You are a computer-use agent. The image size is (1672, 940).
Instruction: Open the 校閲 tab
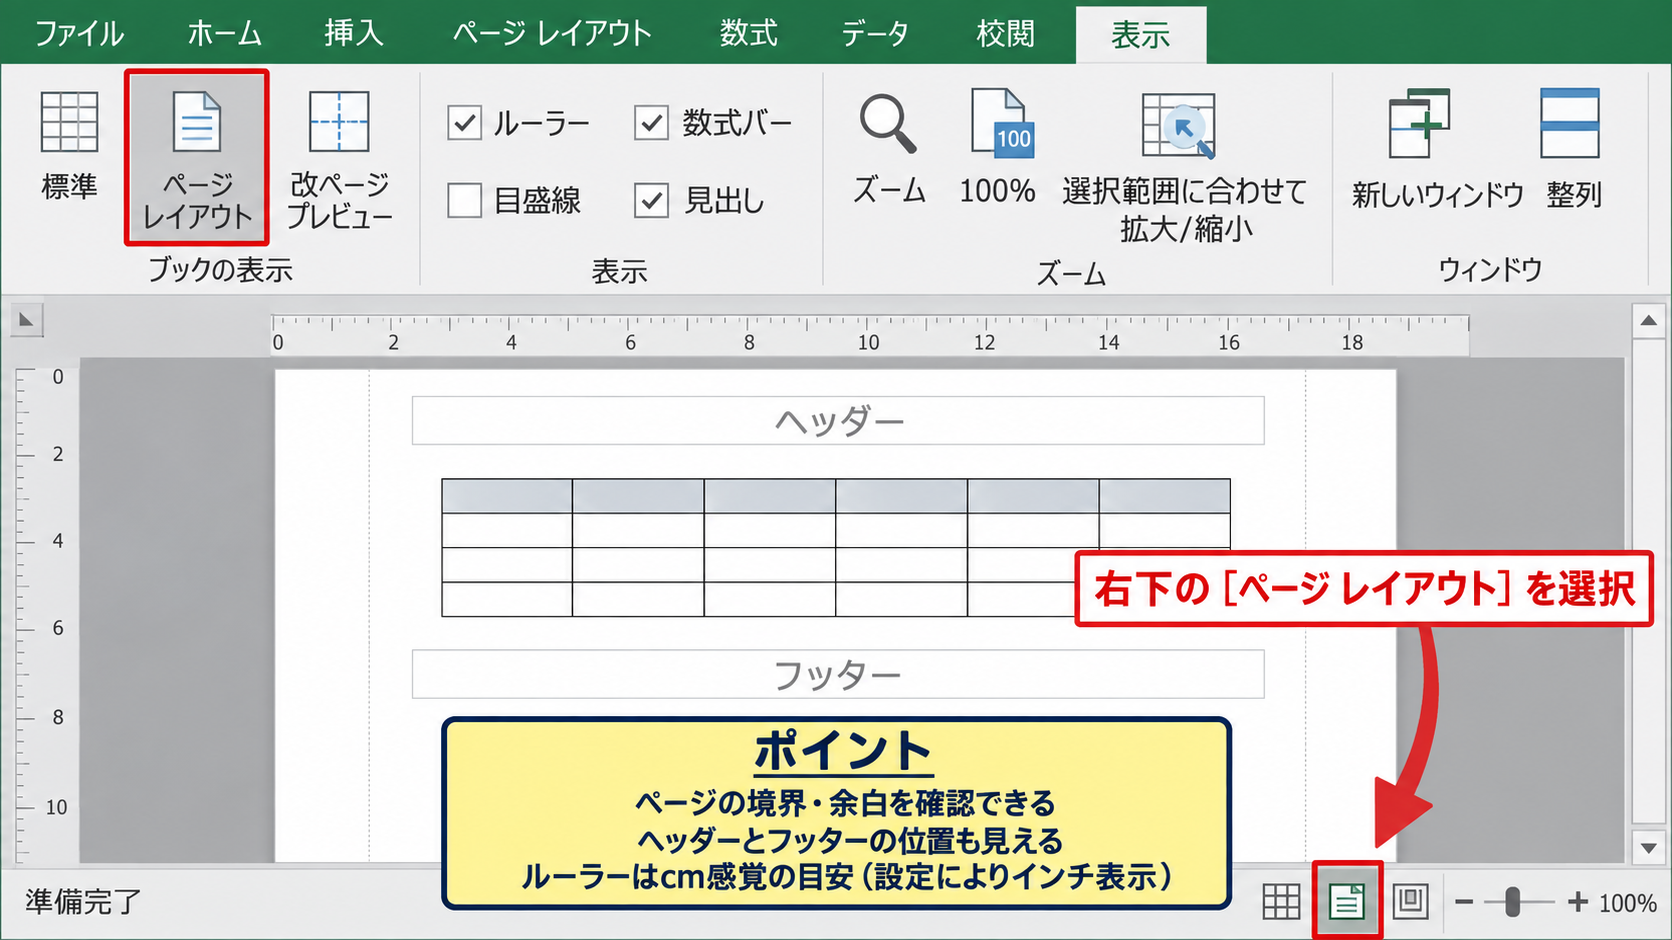click(x=1005, y=33)
